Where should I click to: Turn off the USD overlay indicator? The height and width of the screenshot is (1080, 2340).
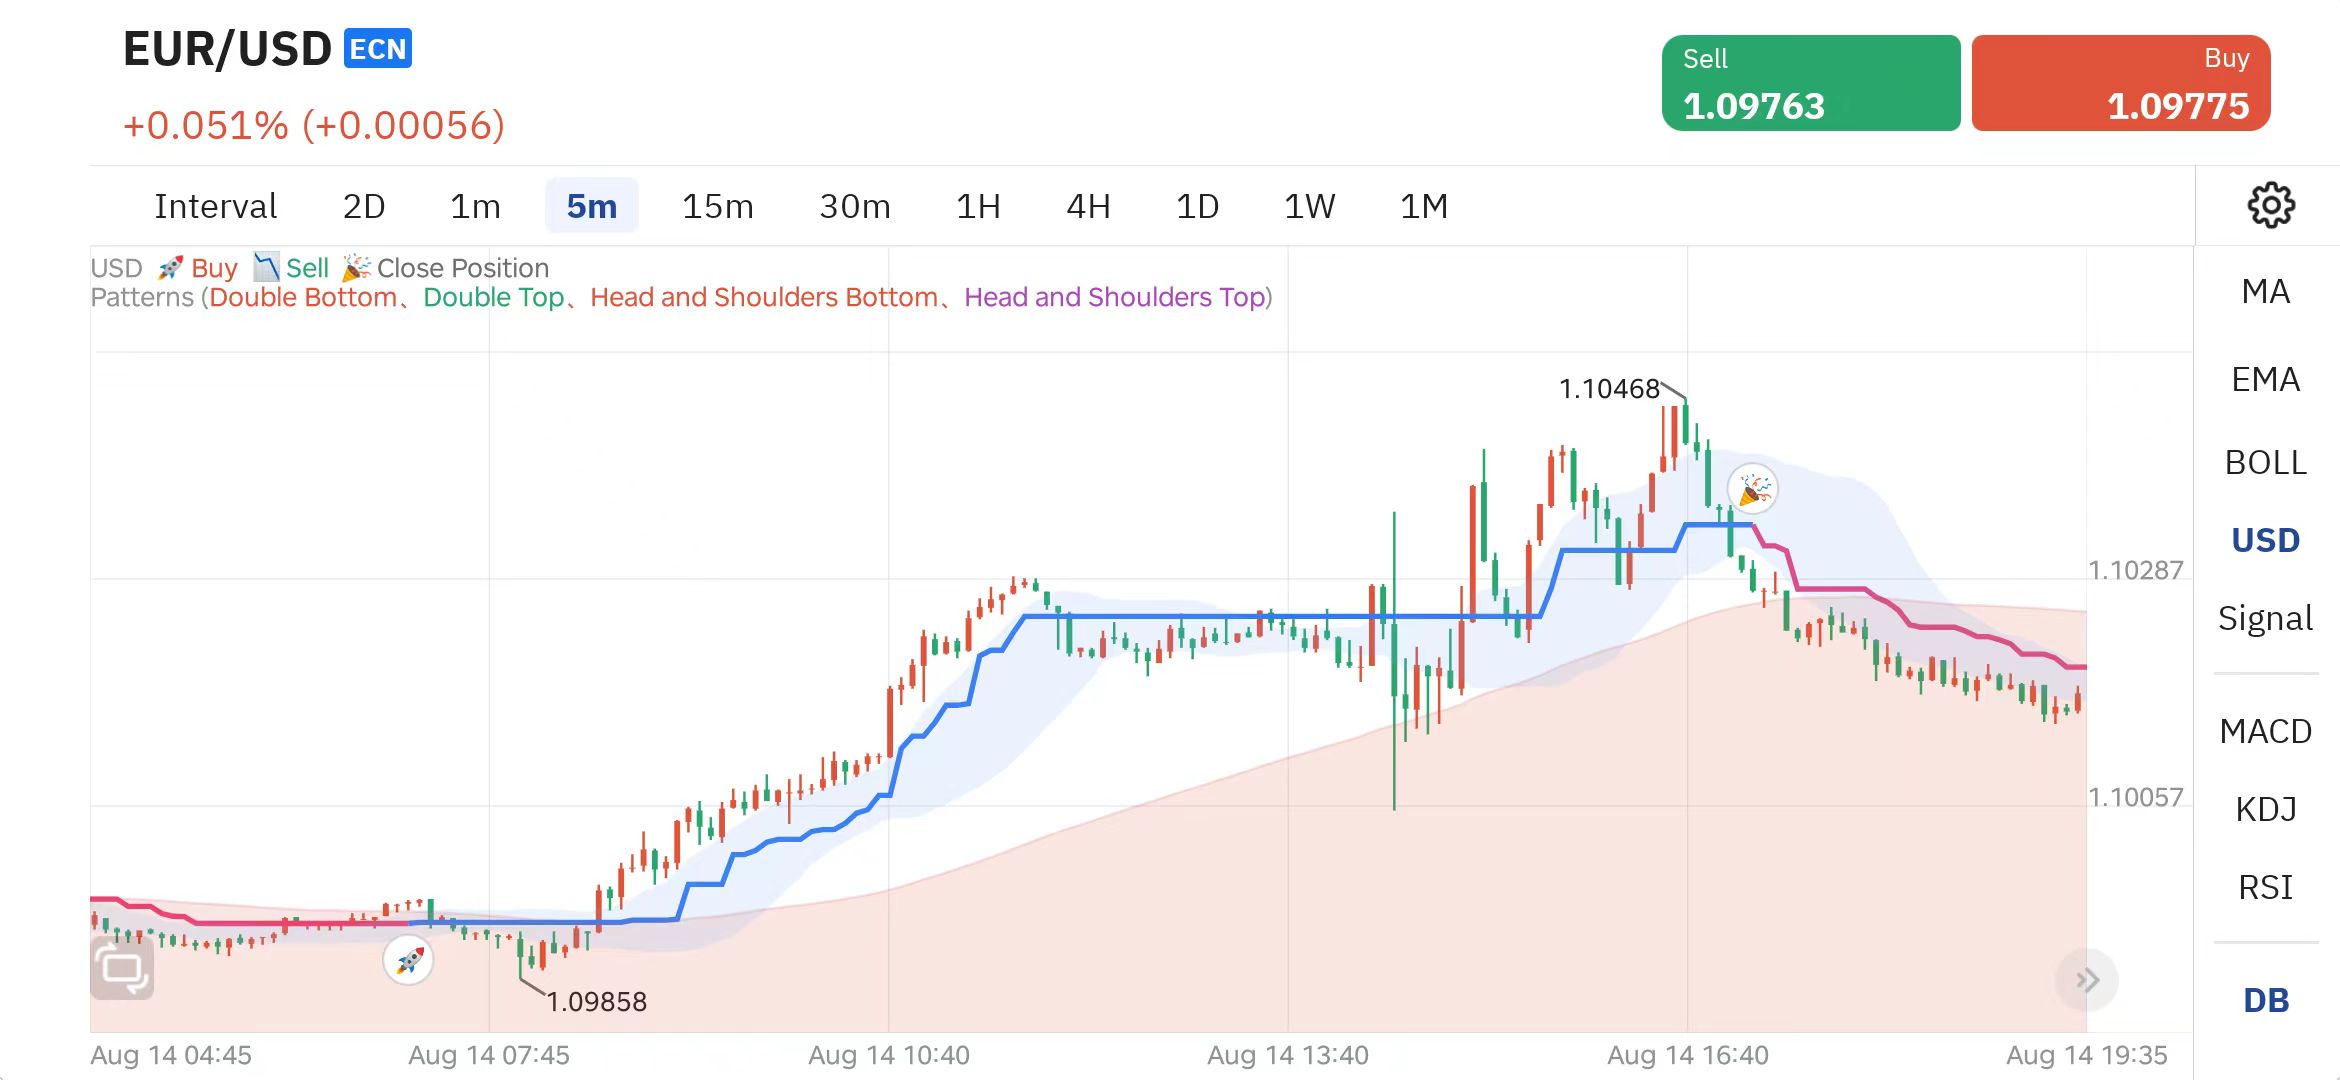click(x=2265, y=540)
